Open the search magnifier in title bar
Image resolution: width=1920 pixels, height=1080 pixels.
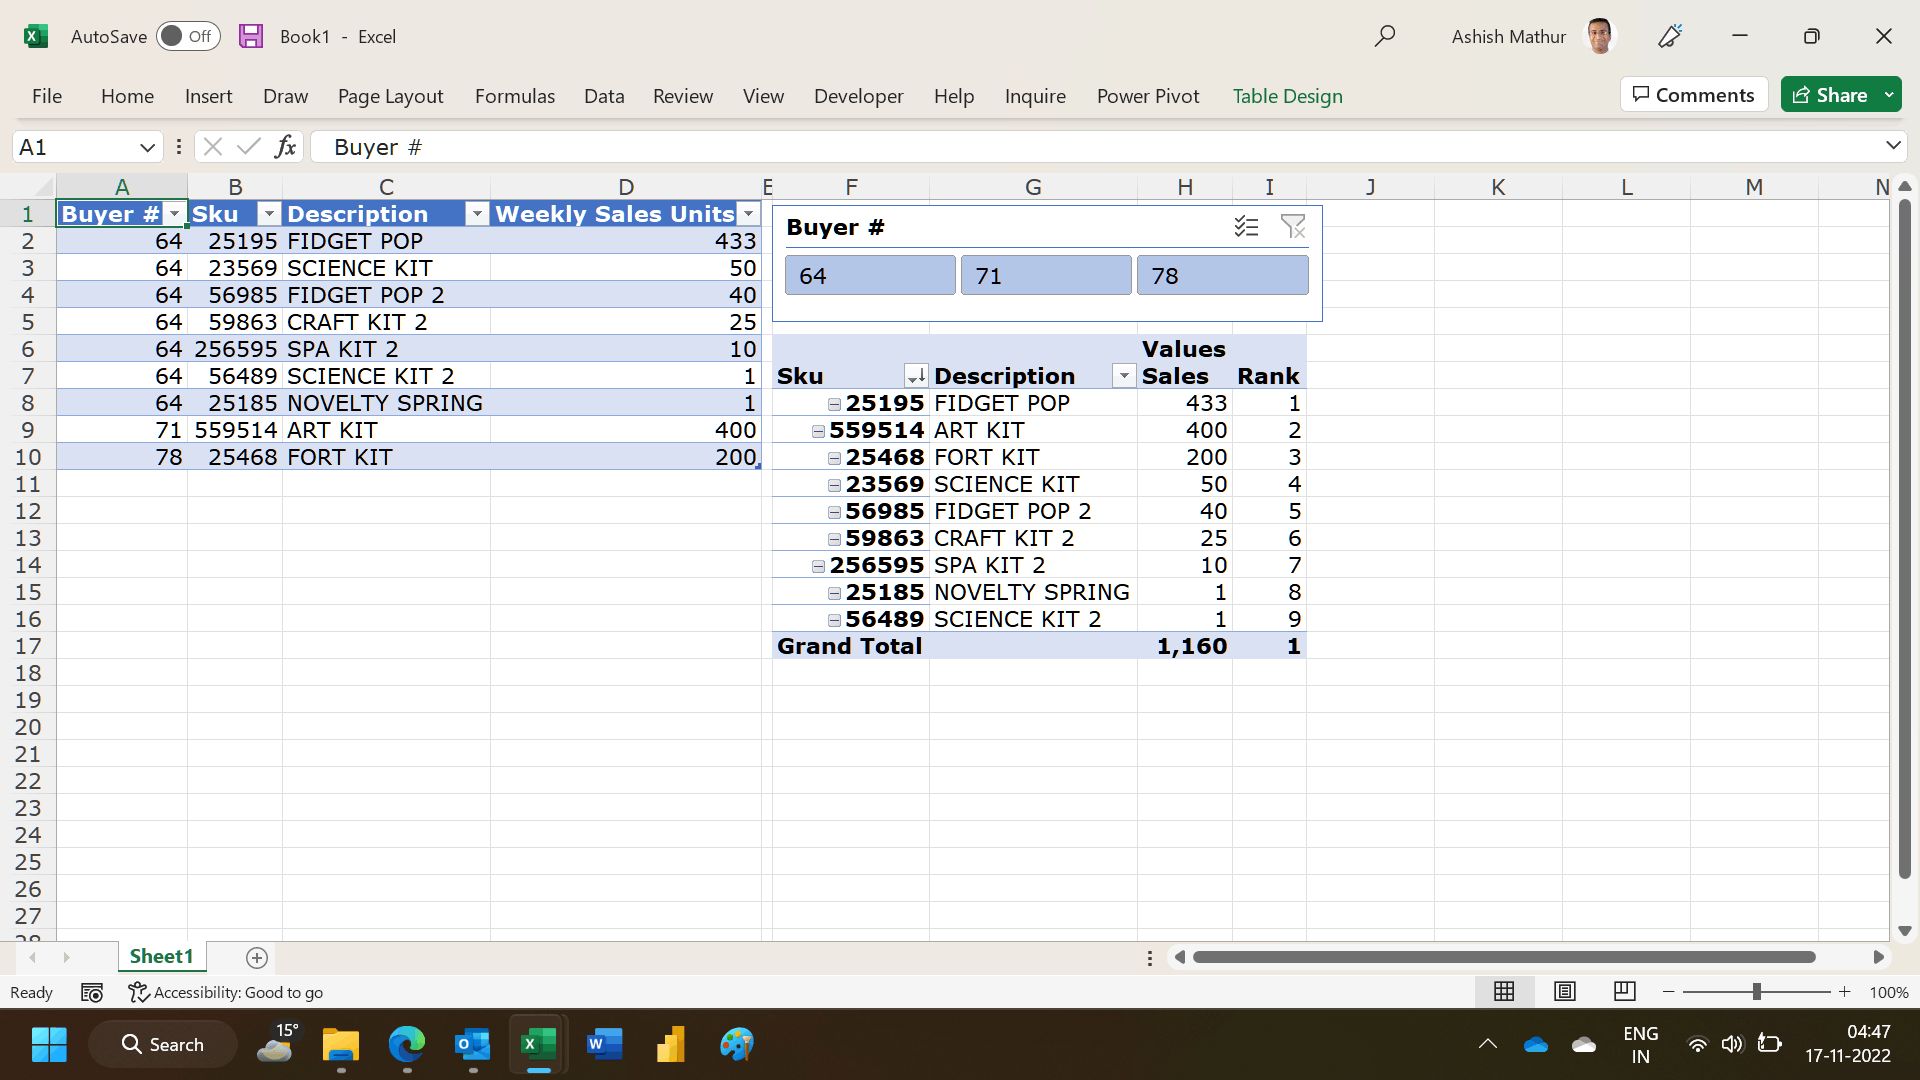pos(1384,36)
